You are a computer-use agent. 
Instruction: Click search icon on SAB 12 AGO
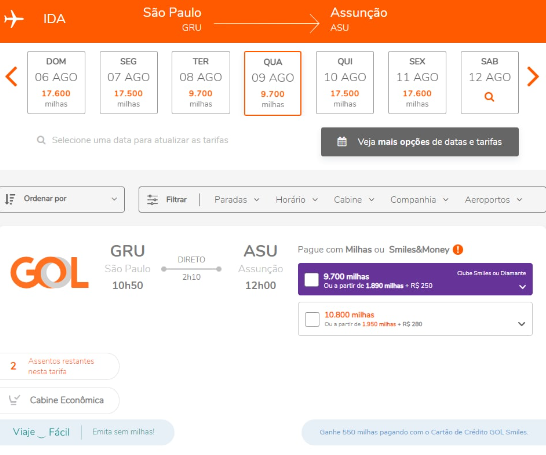pos(489,96)
